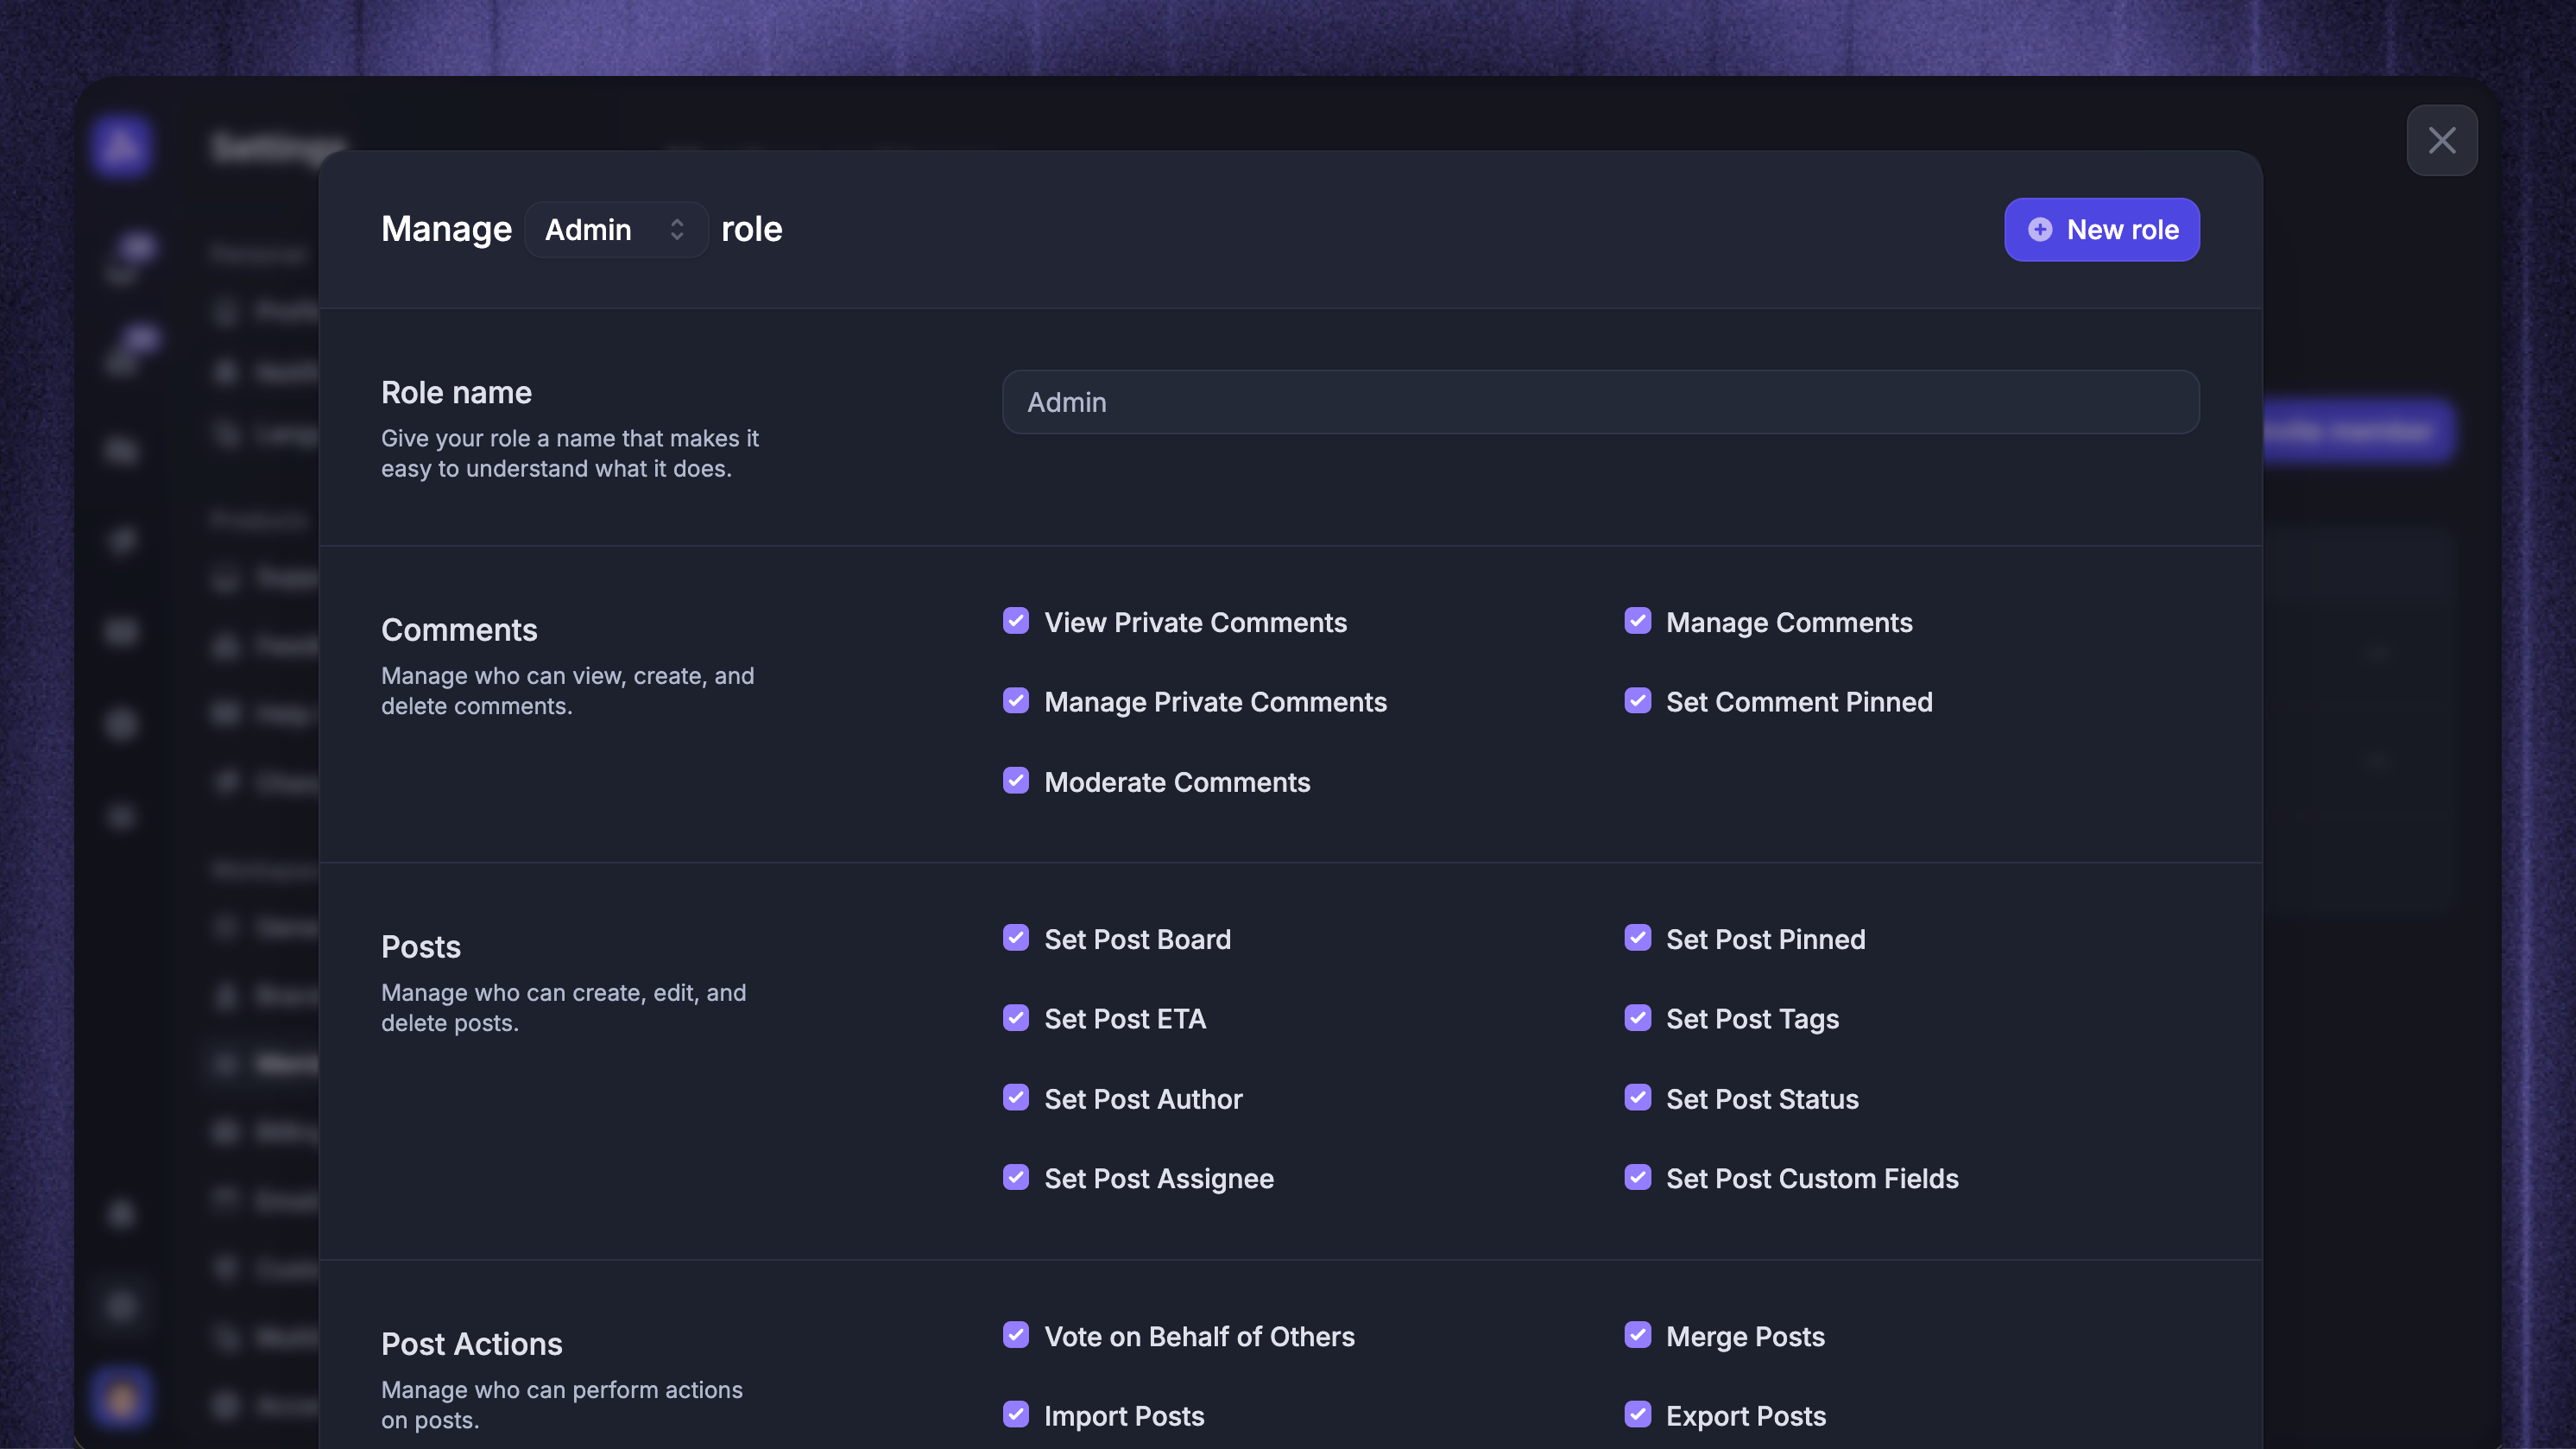Uncheck Set Post Status
2576x1449 pixels.
click(x=1637, y=1098)
